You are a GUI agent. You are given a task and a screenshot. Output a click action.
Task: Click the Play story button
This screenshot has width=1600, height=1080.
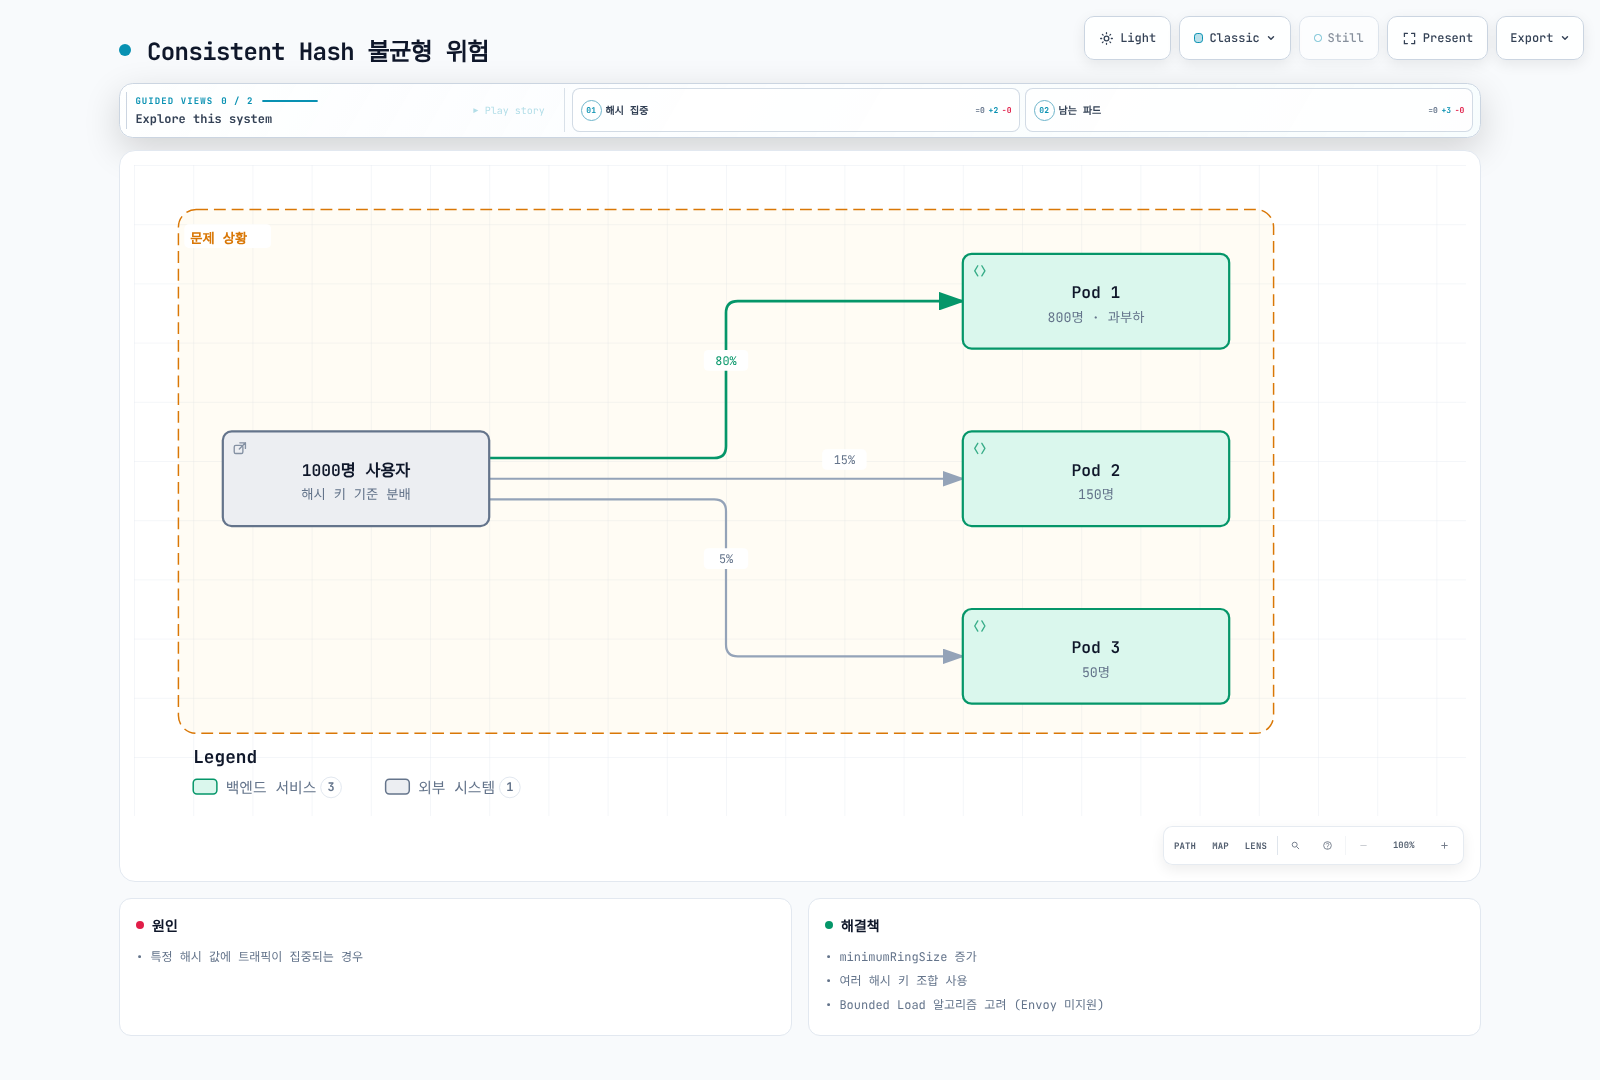[509, 111]
